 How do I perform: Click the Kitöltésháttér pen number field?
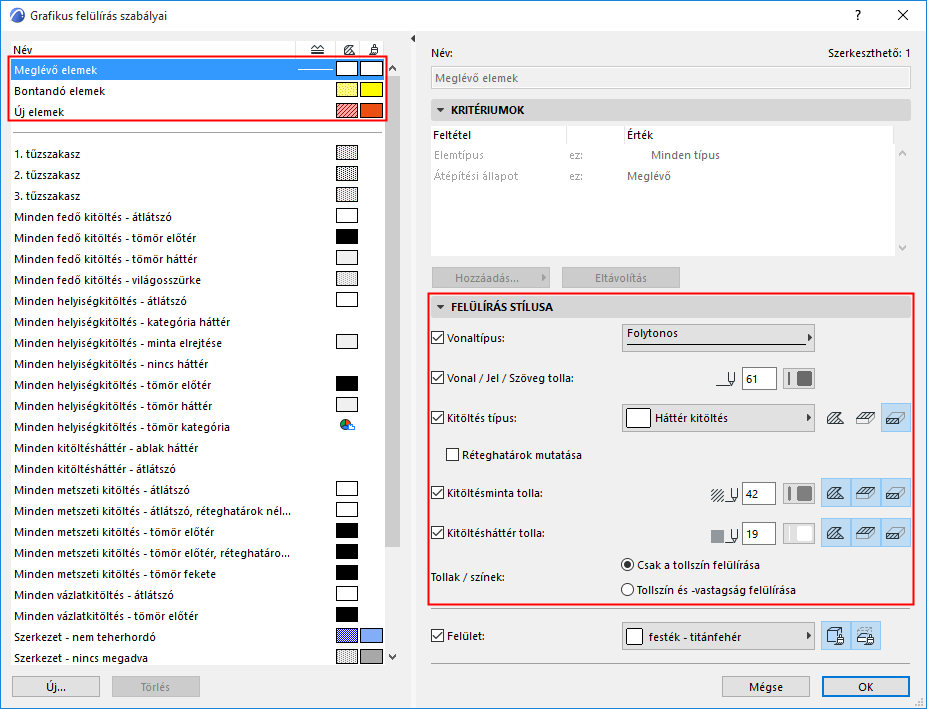click(x=759, y=534)
